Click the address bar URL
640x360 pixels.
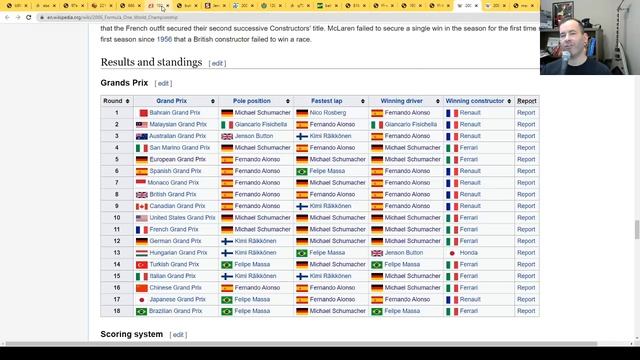tap(112, 18)
